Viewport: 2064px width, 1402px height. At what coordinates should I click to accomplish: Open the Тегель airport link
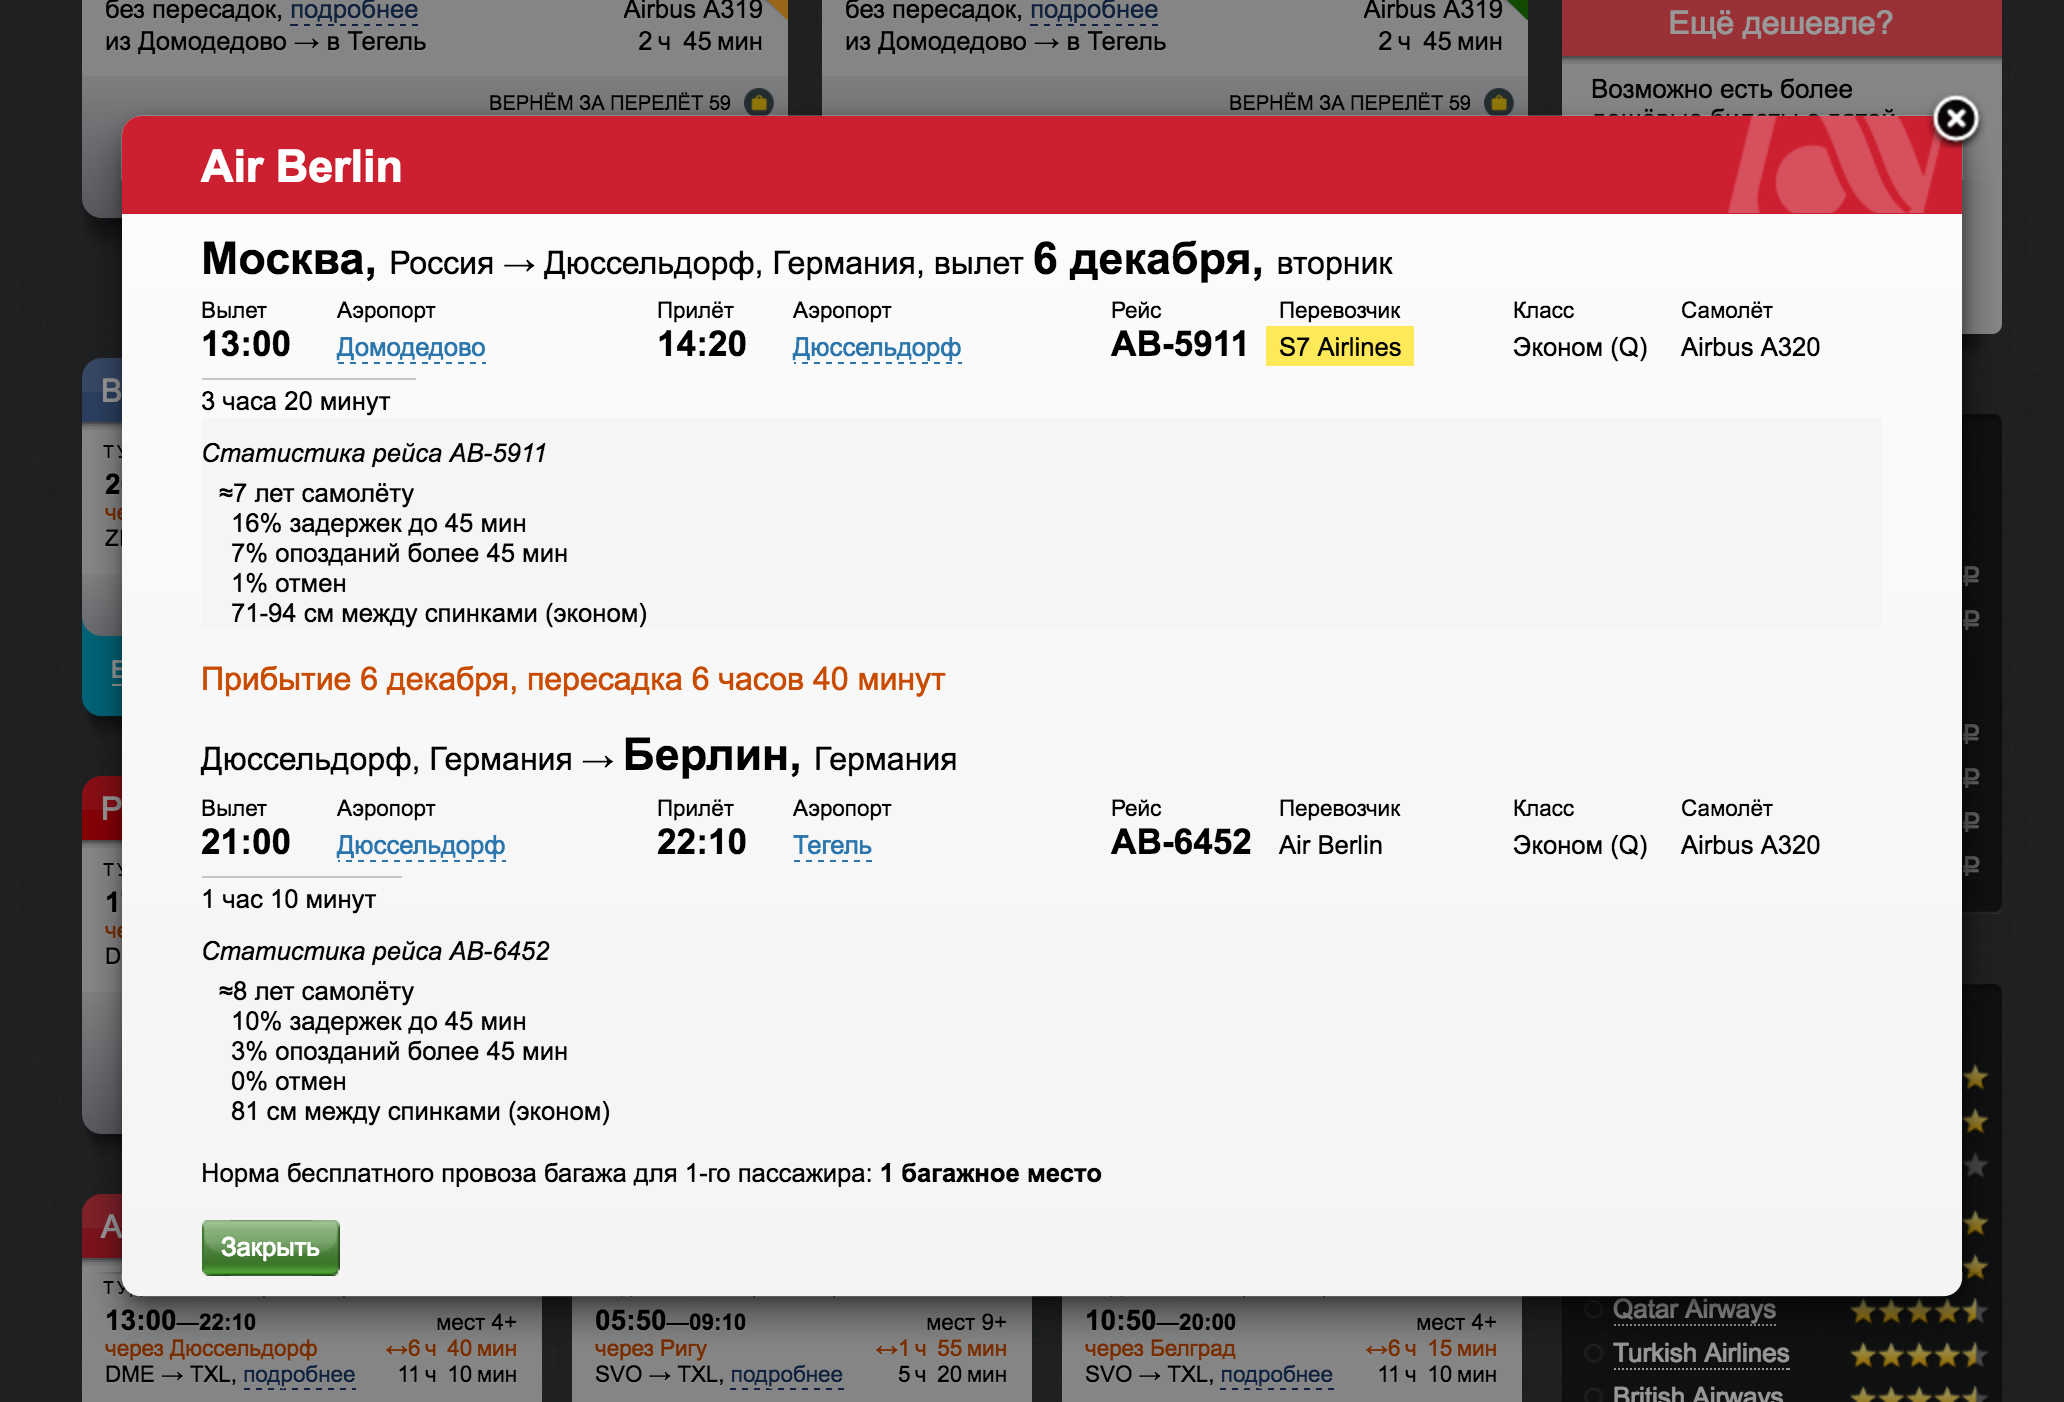[x=832, y=845]
